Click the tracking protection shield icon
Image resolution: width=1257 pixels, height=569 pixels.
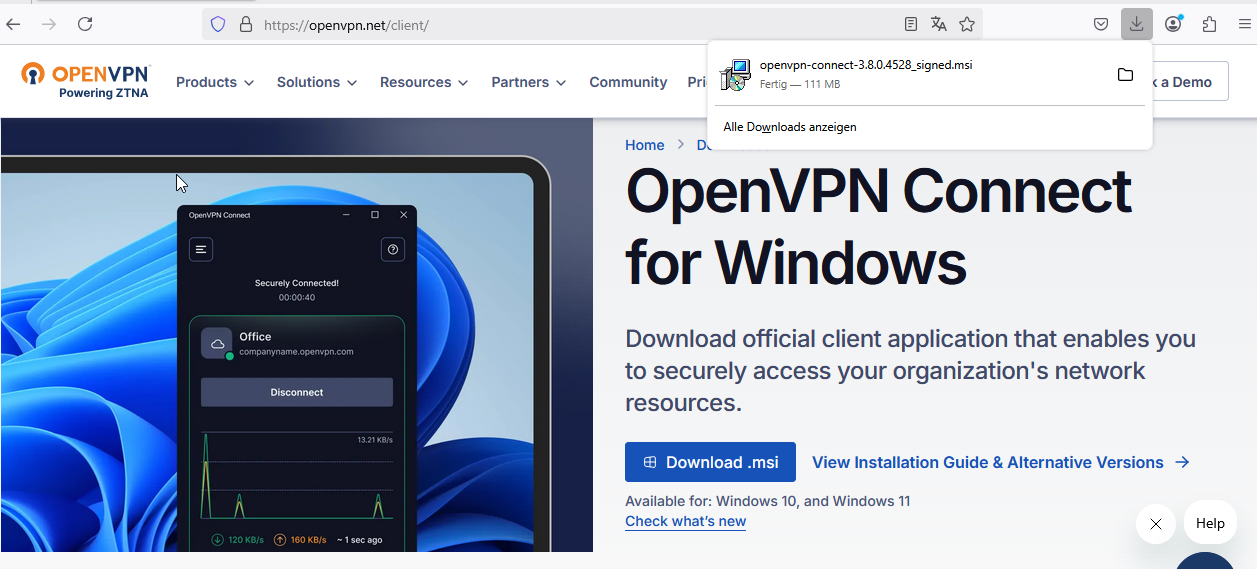click(x=218, y=24)
